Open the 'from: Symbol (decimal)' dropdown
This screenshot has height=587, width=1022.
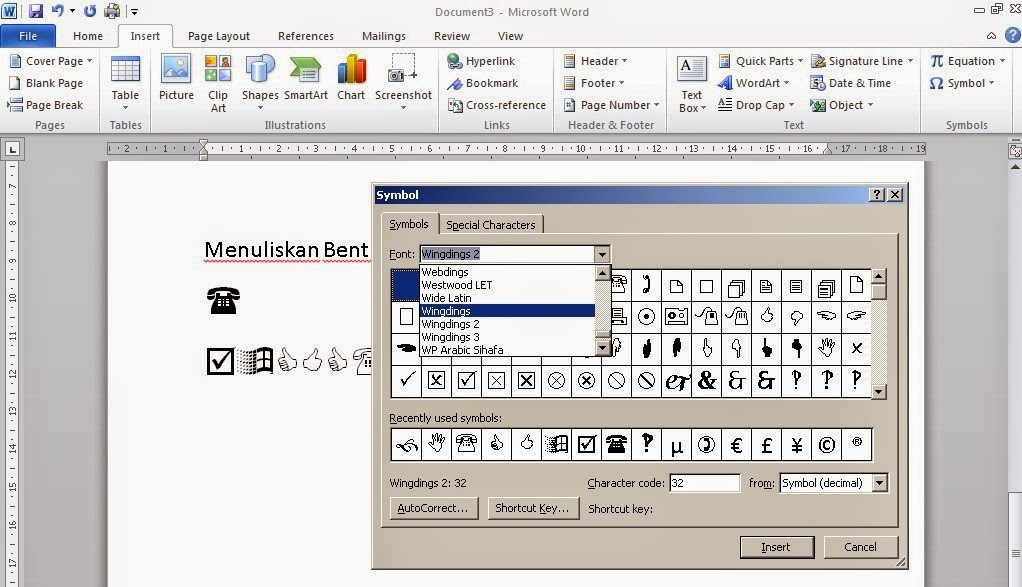pos(879,483)
